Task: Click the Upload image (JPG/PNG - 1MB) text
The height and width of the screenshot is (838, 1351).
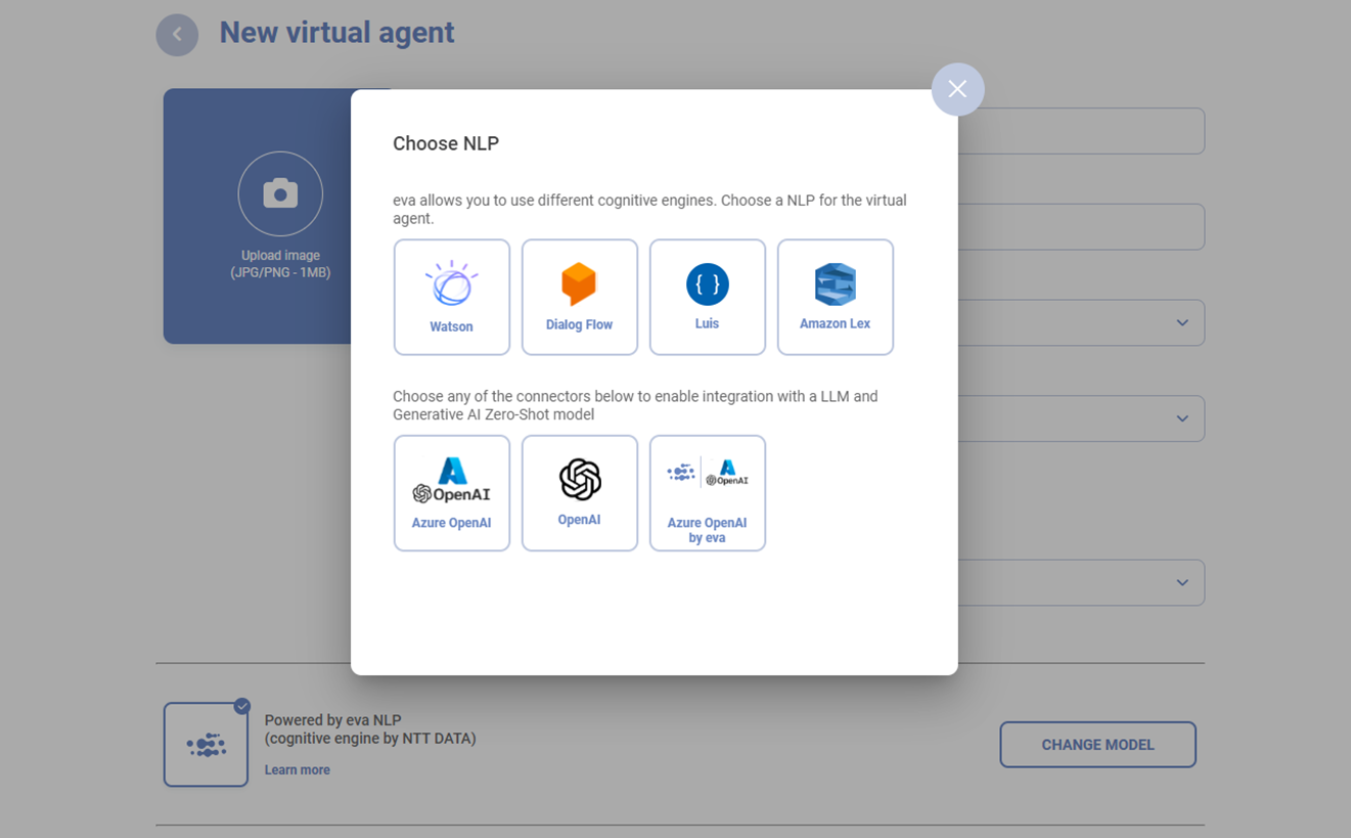Action: click(280, 264)
